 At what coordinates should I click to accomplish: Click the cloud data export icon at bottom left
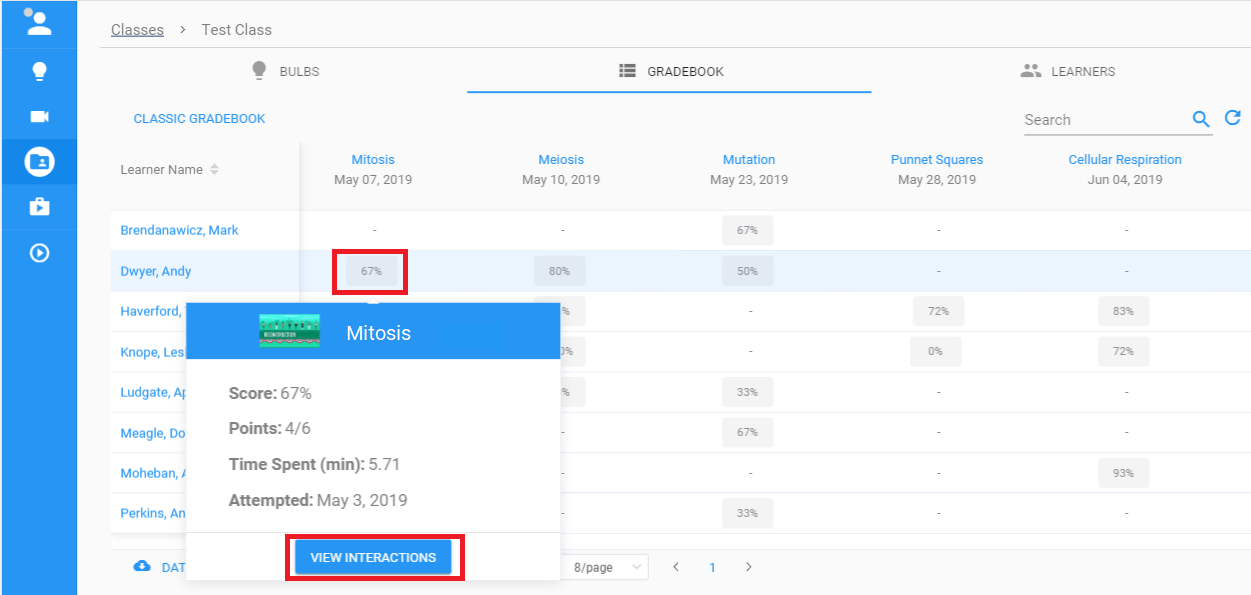click(141, 566)
